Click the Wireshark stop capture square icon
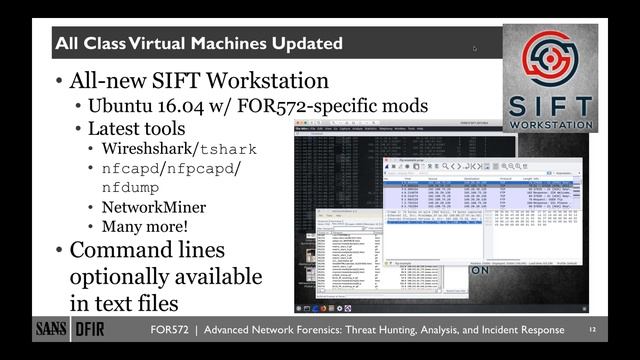640x360 pixels. 393,167
